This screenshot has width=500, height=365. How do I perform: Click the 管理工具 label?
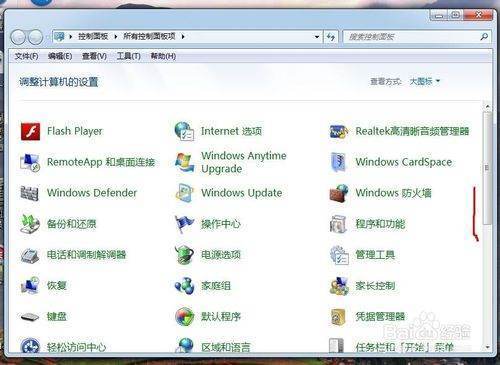click(375, 255)
